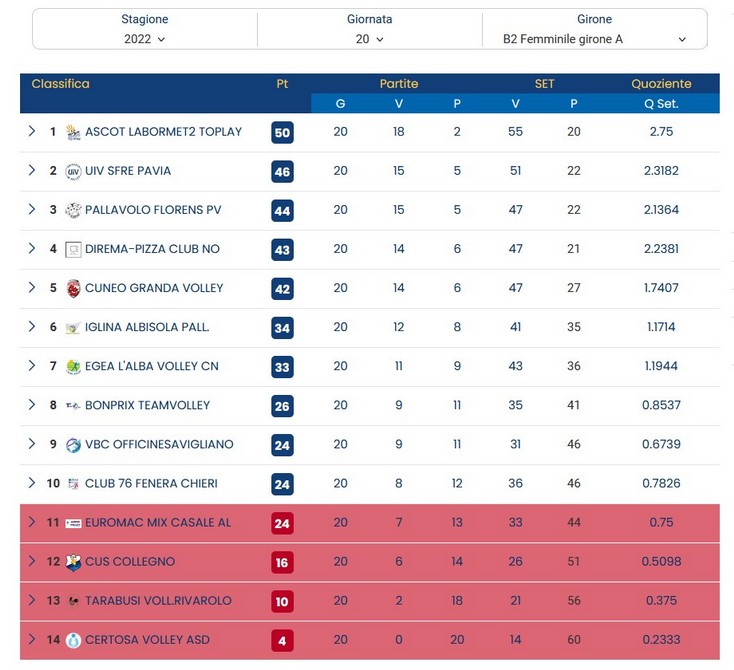
Task: Expand the UIV SFRE Pavia row
Action: point(32,170)
